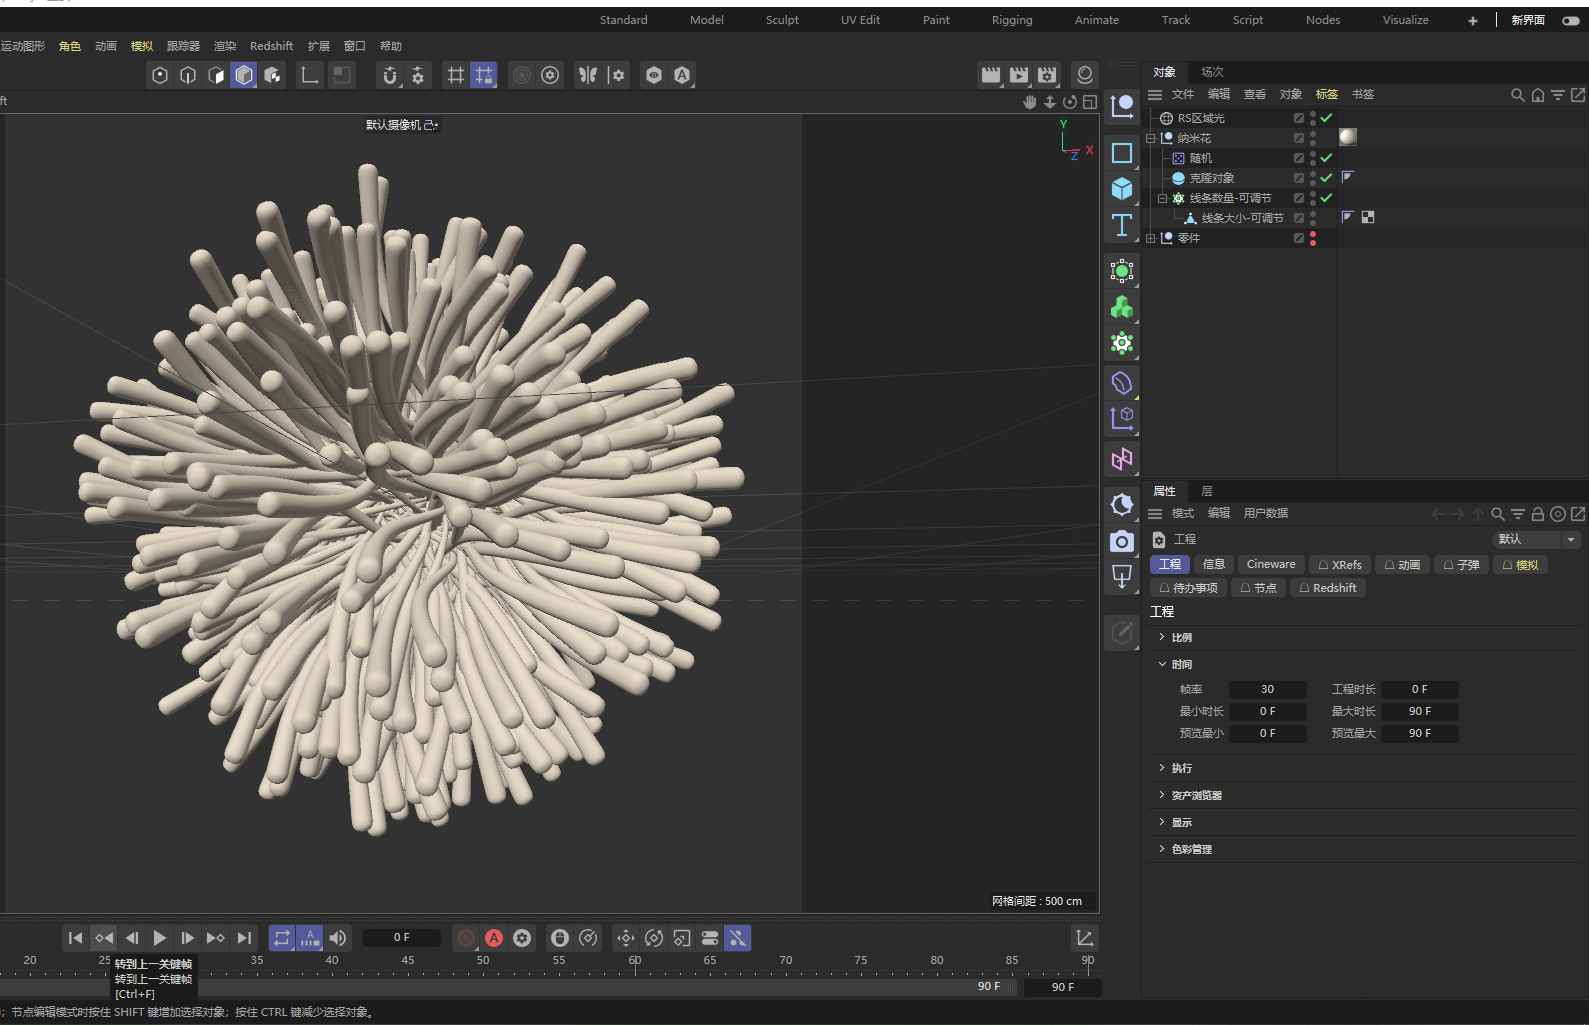Open the axis mode L-shaped icon
The image size is (1589, 1025).
click(x=310, y=75)
